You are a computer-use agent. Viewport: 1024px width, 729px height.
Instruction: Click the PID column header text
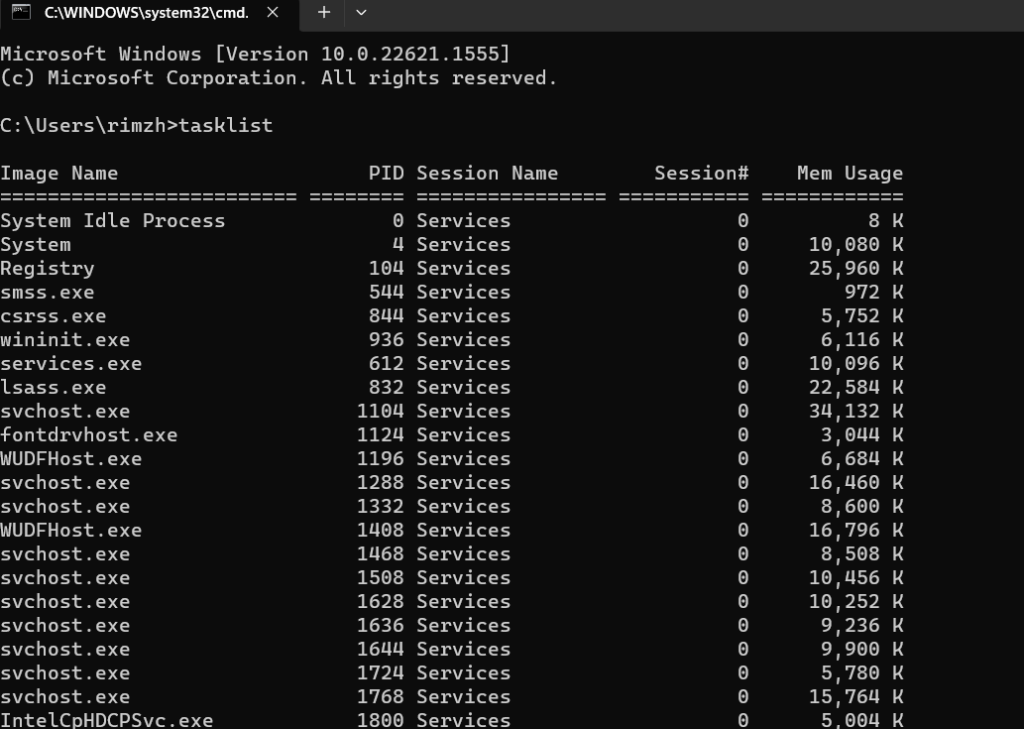pos(386,173)
